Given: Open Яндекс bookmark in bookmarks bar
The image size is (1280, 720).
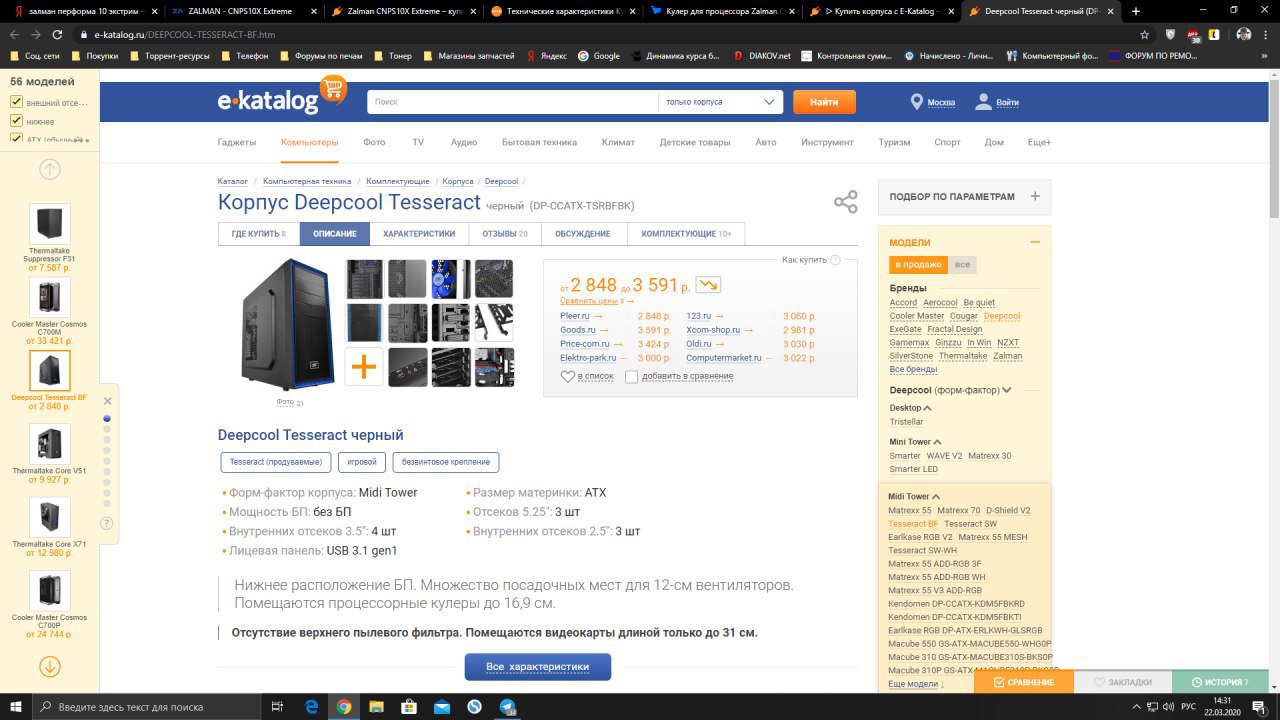Looking at the screenshot, I should (x=547, y=56).
